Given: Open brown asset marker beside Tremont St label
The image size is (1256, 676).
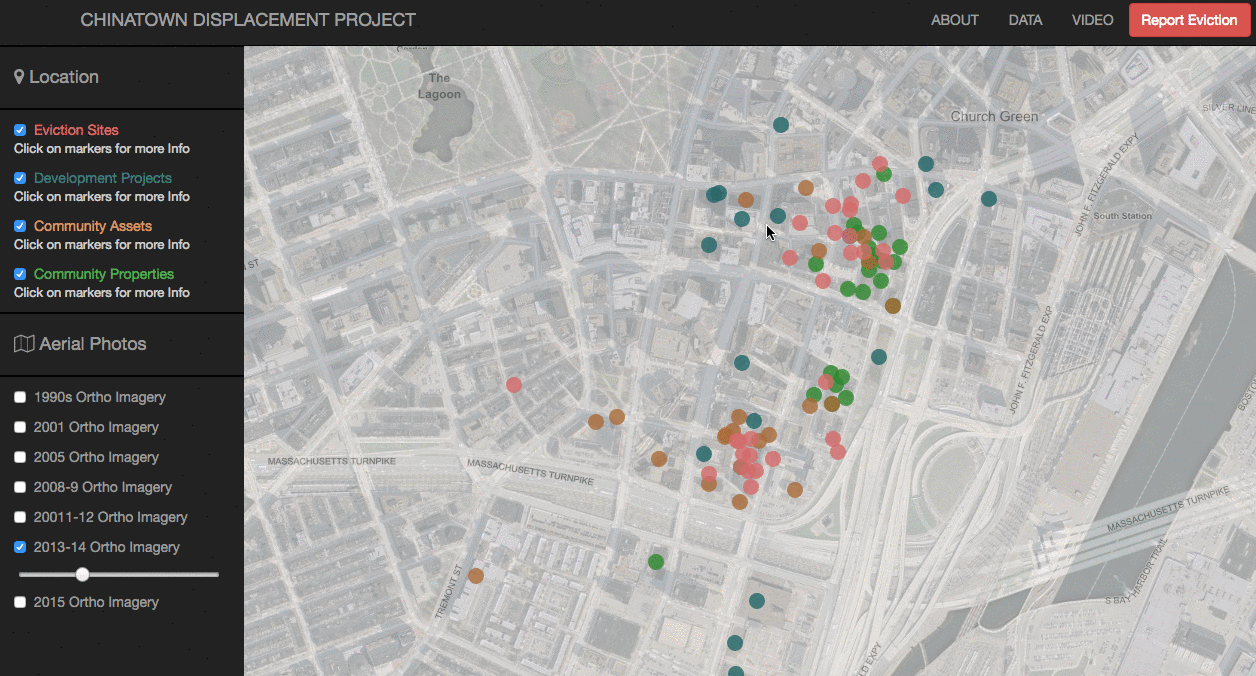Looking at the screenshot, I should click(x=476, y=576).
